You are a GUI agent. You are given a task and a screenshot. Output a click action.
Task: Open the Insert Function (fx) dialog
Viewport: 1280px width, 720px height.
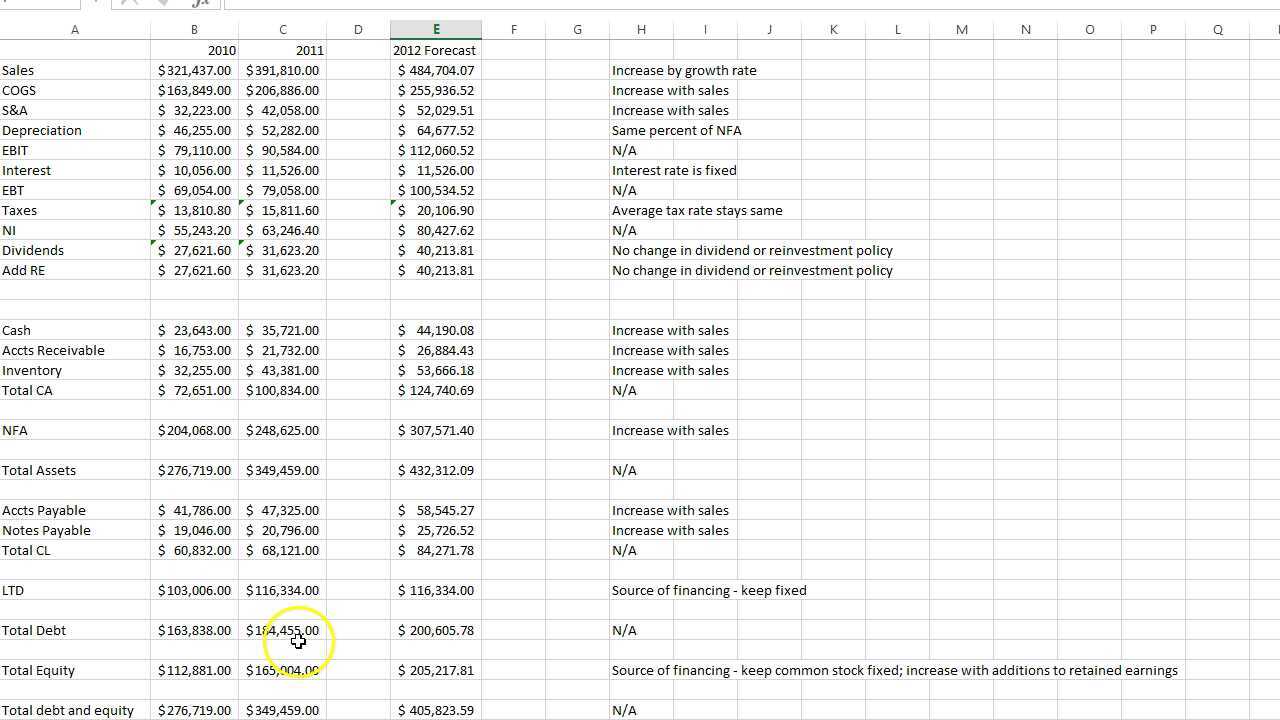click(x=200, y=4)
